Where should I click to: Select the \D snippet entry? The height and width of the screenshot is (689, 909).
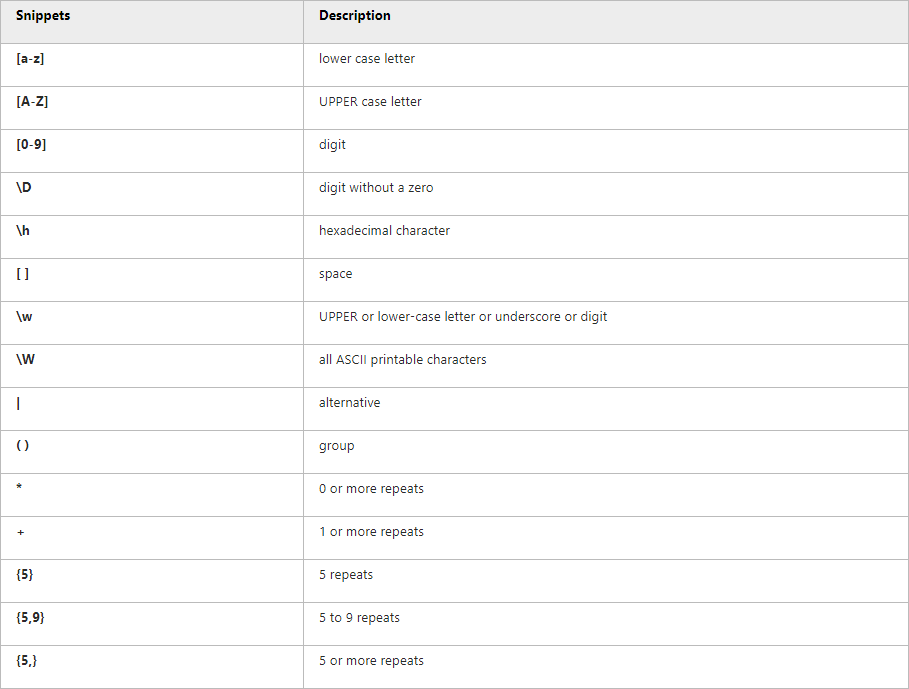tap(24, 187)
